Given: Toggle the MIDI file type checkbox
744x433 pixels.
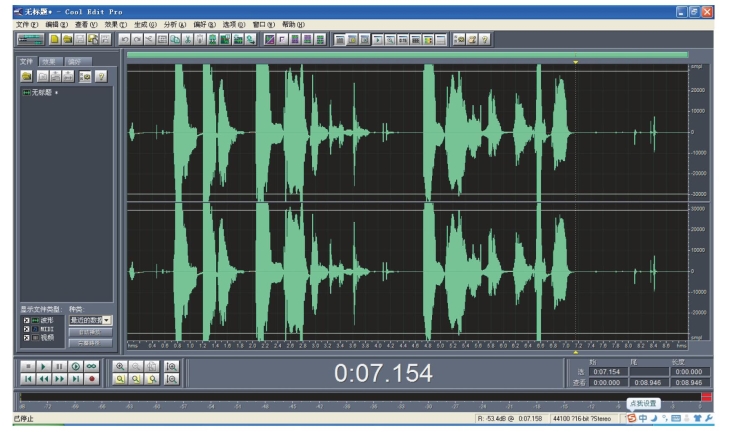Looking at the screenshot, I should tap(26, 328).
